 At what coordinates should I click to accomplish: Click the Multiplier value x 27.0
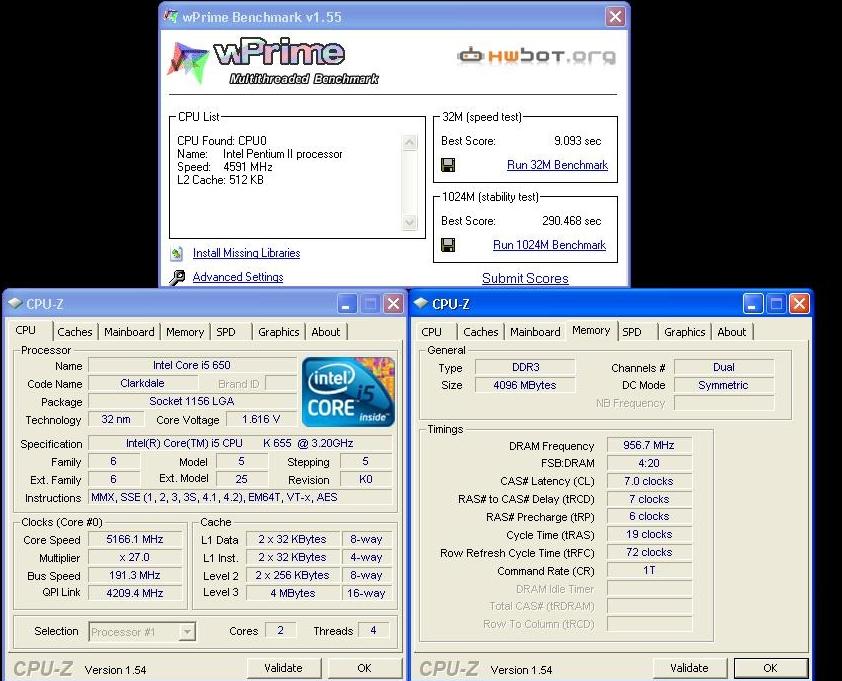[135, 557]
